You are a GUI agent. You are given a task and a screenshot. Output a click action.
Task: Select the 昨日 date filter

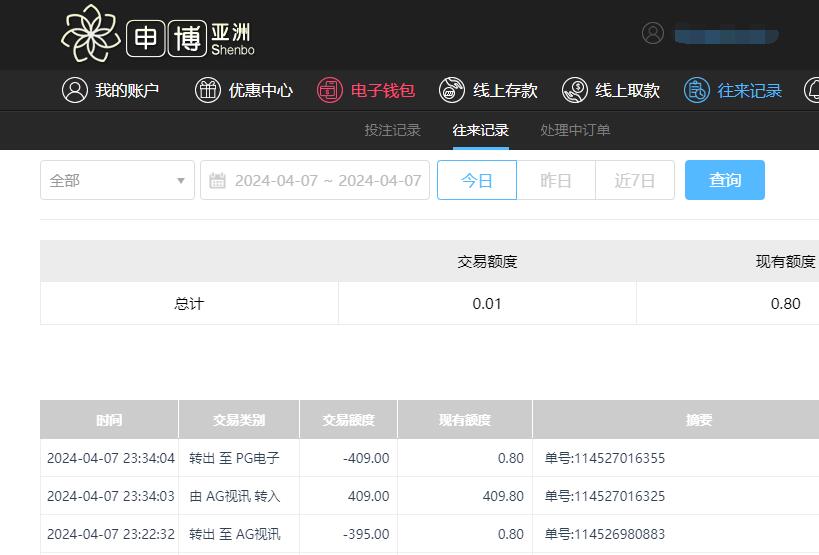click(x=556, y=180)
